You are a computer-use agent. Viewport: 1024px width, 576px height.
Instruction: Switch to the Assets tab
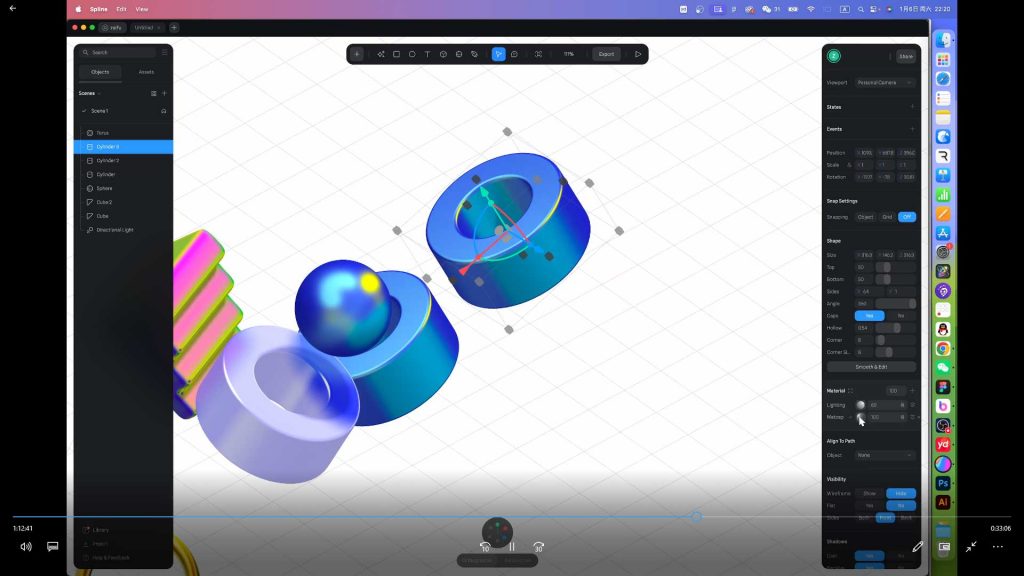pos(146,72)
